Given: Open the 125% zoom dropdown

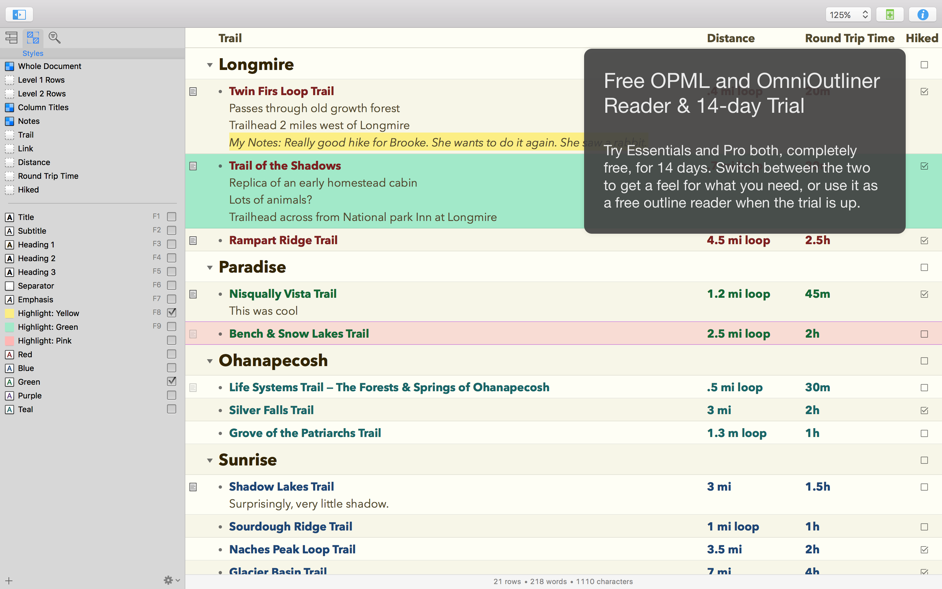Looking at the screenshot, I should coord(847,15).
